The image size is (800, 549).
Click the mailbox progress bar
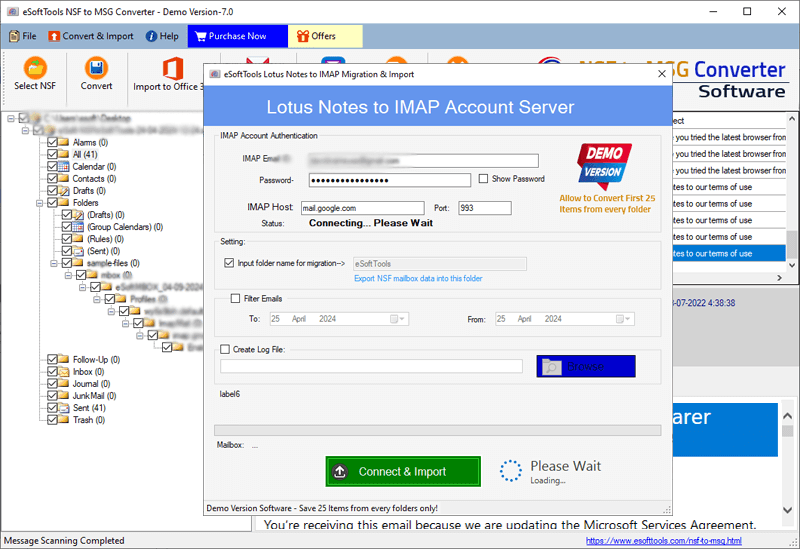pyautogui.click(x=438, y=430)
